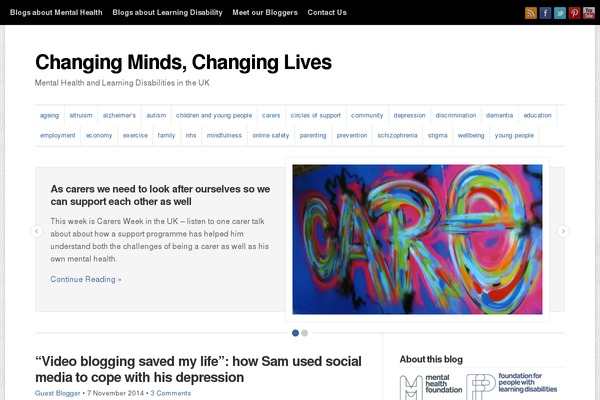Open the YouTube channel icon

(x=589, y=13)
